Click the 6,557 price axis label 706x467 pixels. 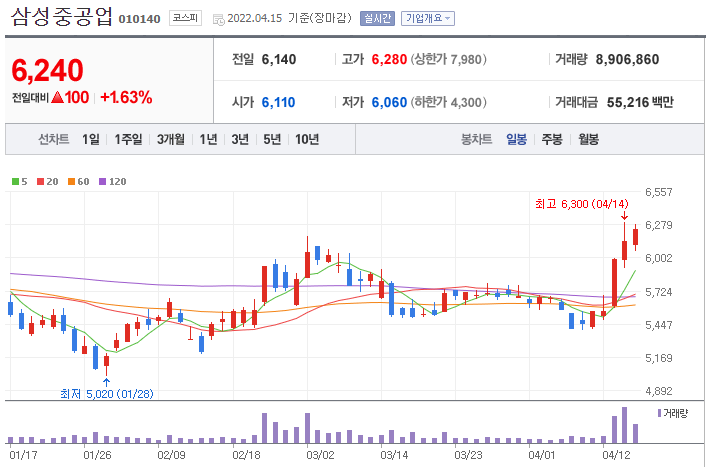[x=659, y=192]
